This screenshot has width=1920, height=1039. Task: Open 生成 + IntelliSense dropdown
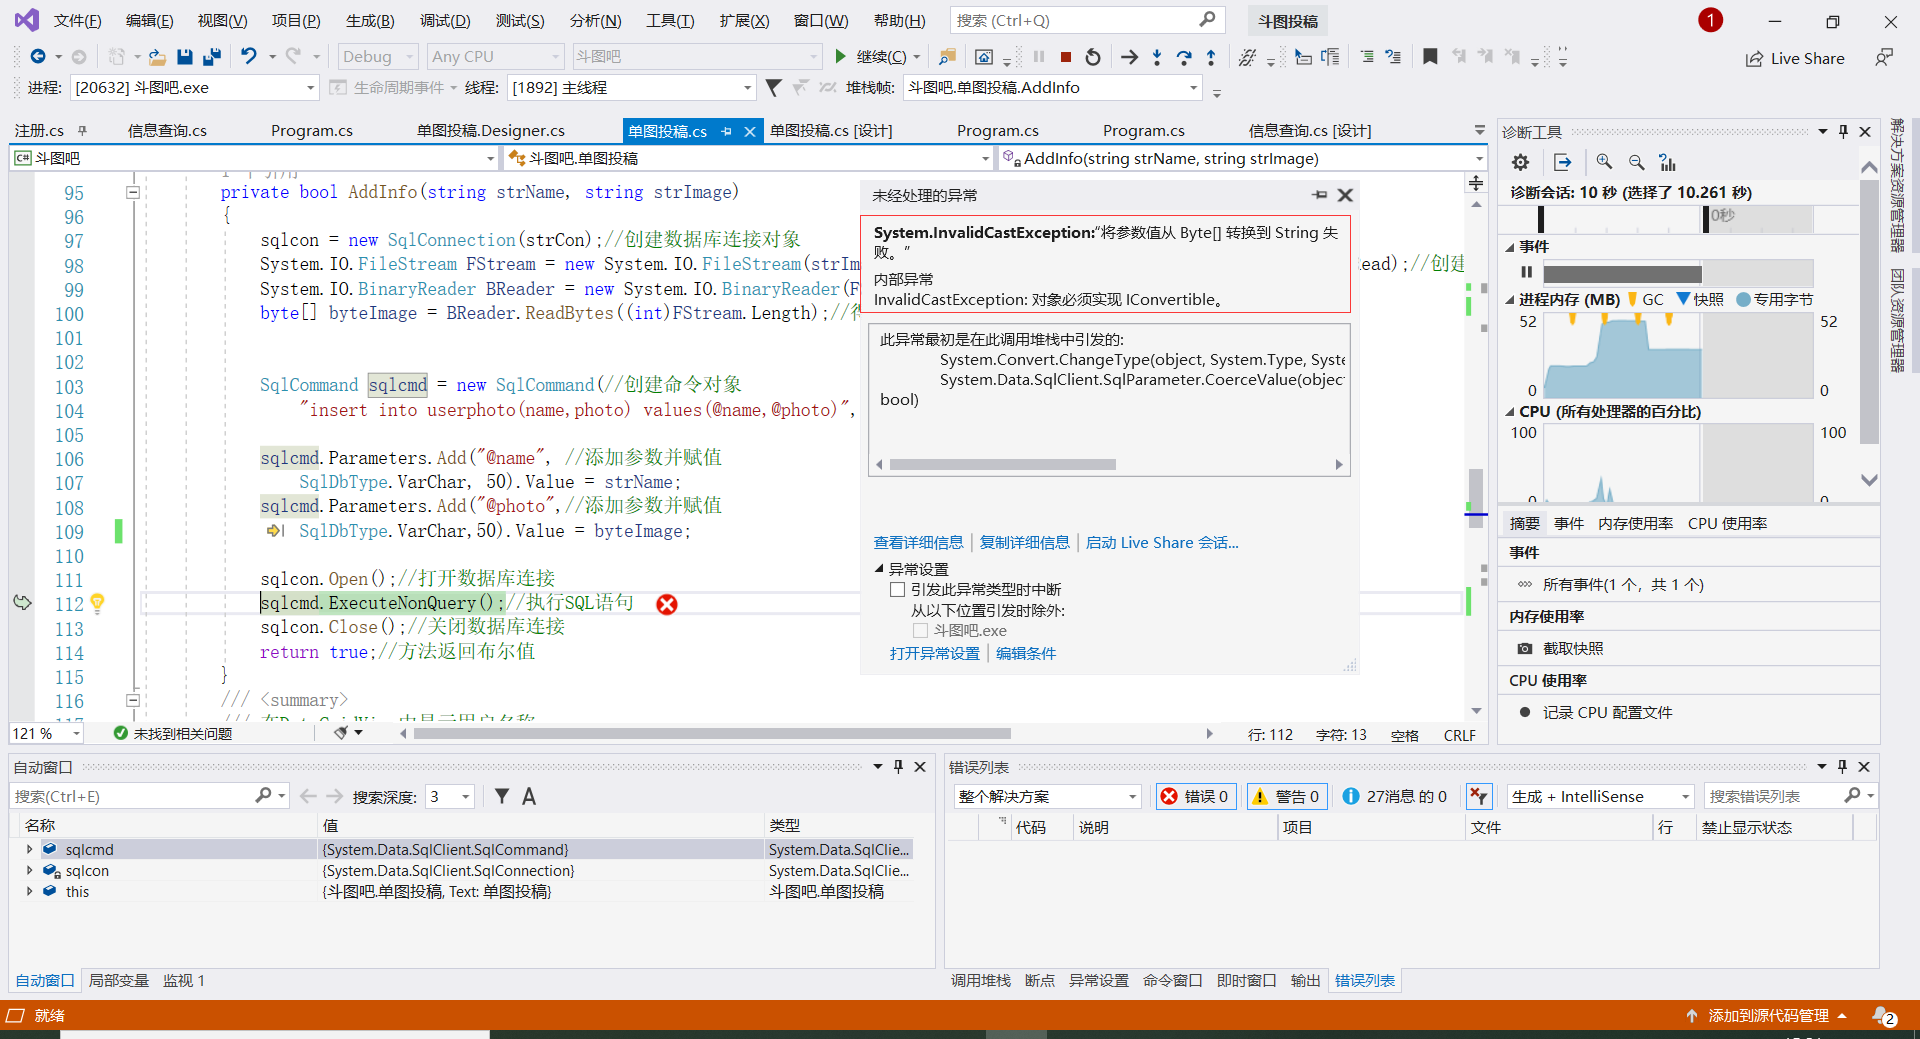click(1600, 796)
